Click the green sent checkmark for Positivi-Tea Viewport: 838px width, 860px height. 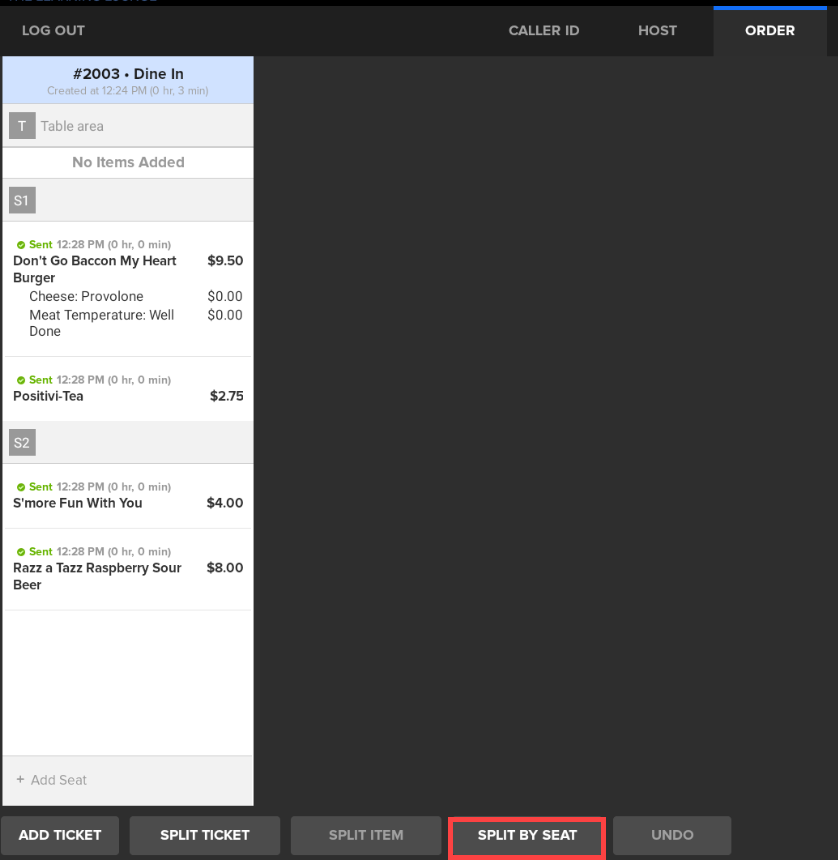(21, 380)
